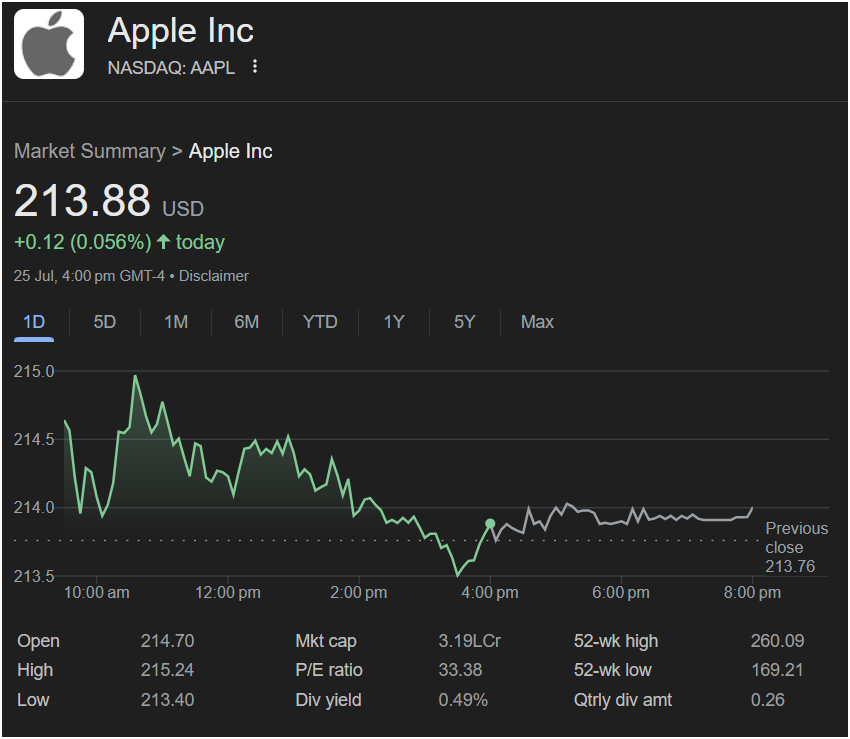Click the NASDAQ: AAPL ticker text

point(171,68)
